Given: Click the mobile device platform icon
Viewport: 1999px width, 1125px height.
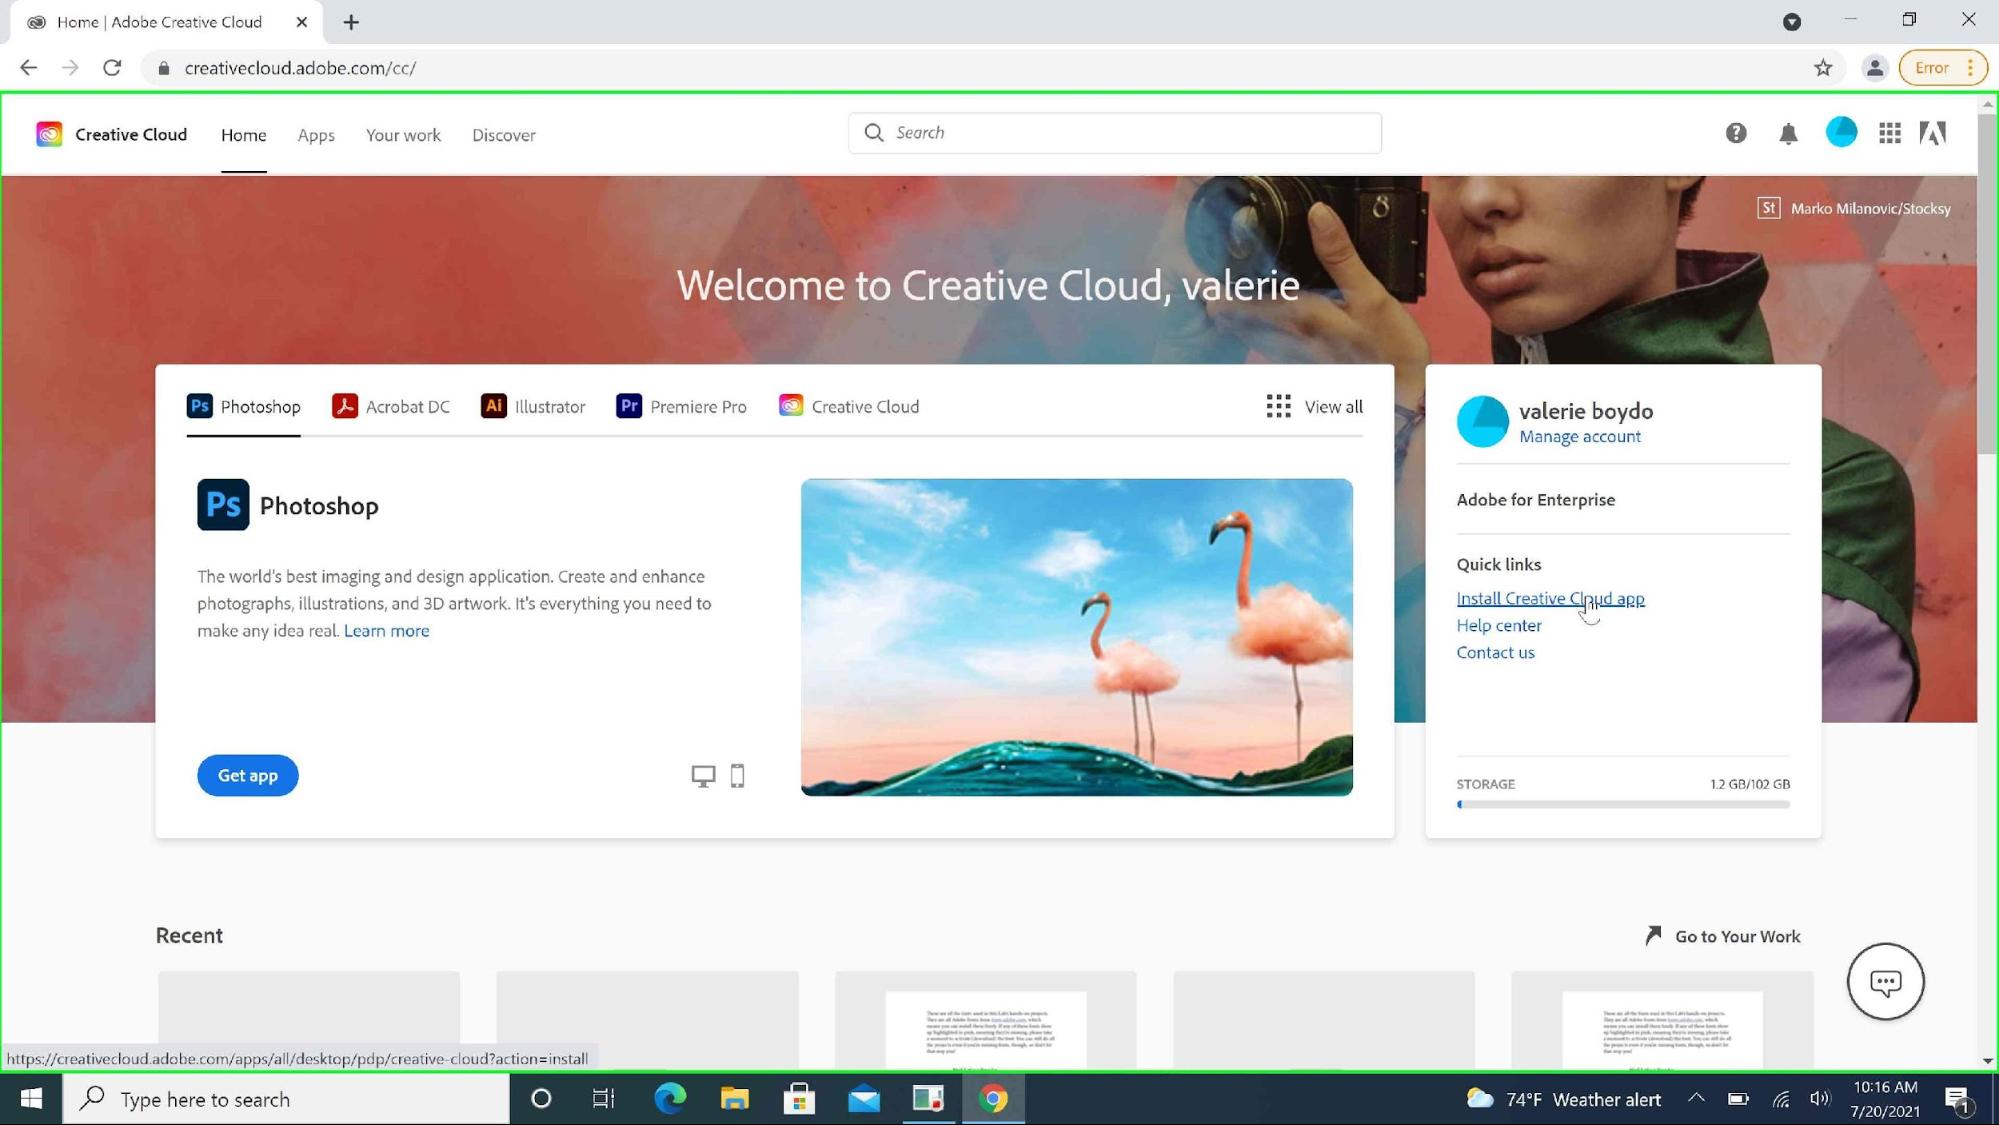Looking at the screenshot, I should pyautogui.click(x=737, y=776).
